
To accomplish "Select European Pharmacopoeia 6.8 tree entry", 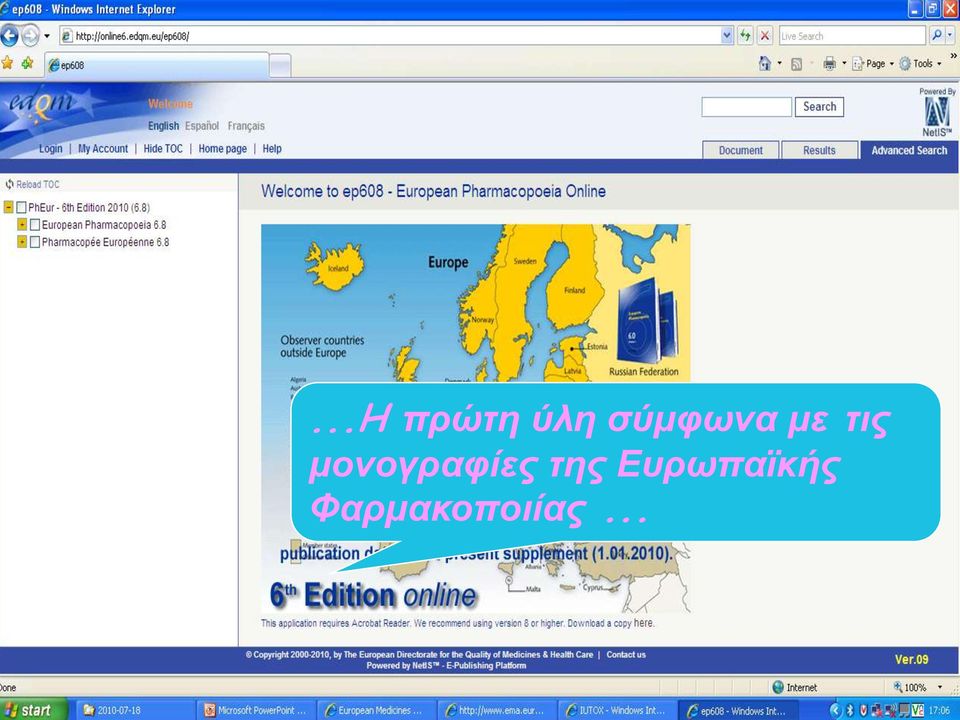I will 104,225.
